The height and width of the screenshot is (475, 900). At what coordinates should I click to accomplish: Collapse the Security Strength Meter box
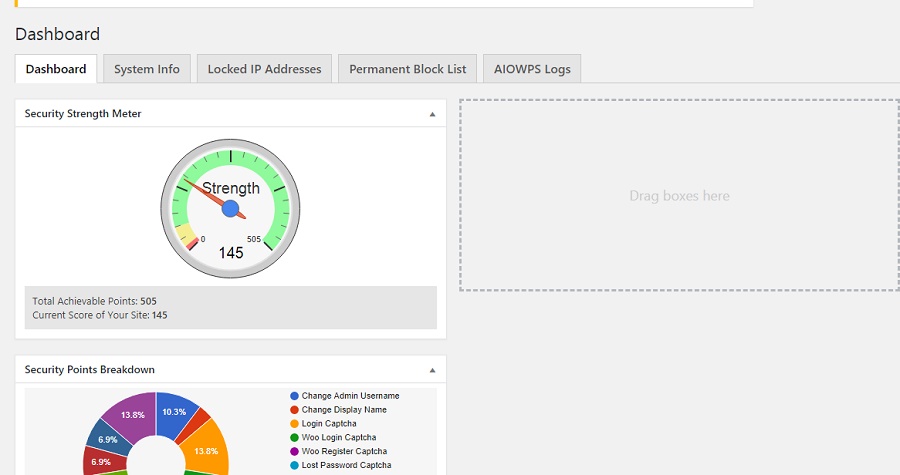(432, 114)
